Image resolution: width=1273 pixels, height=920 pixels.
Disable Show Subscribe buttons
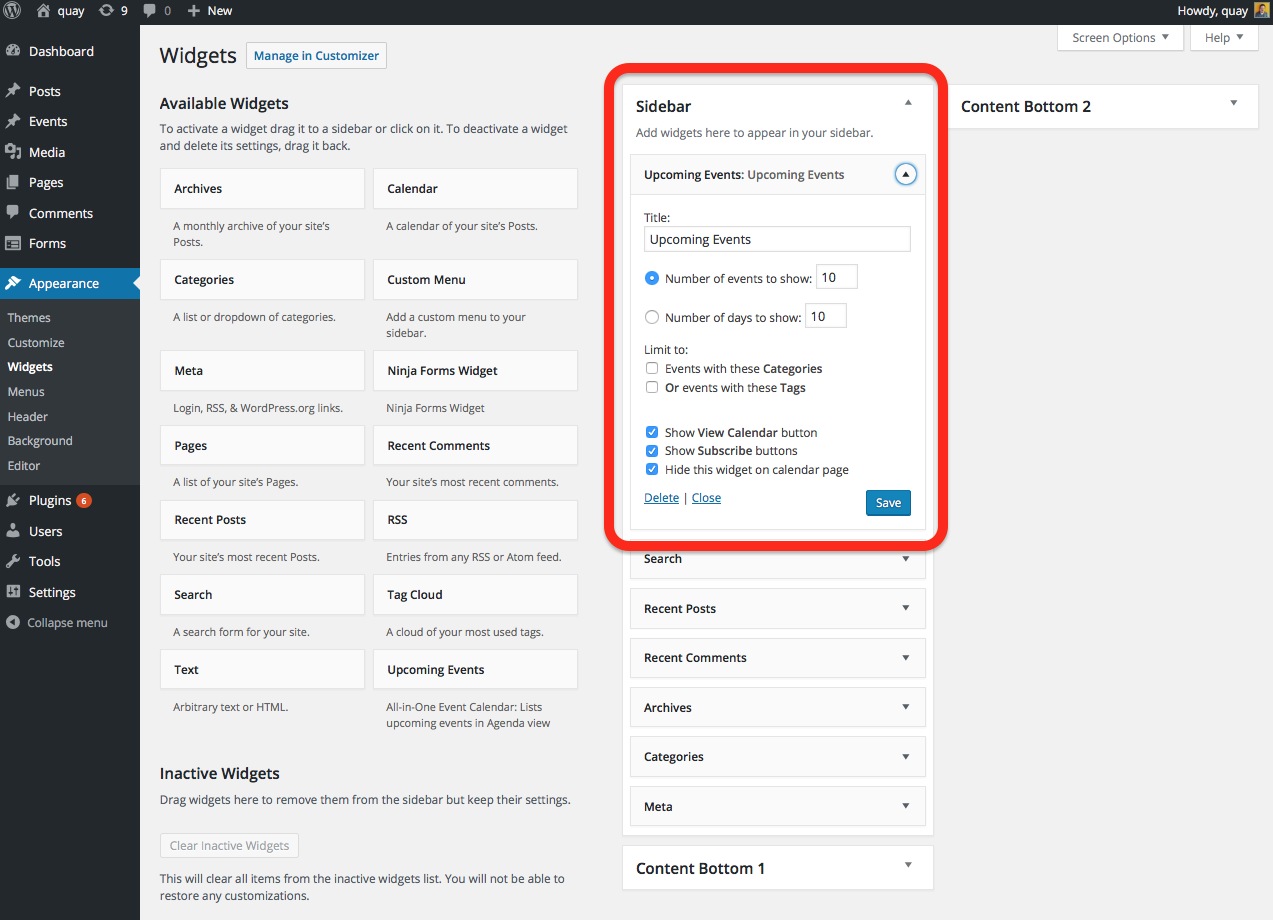(x=652, y=451)
